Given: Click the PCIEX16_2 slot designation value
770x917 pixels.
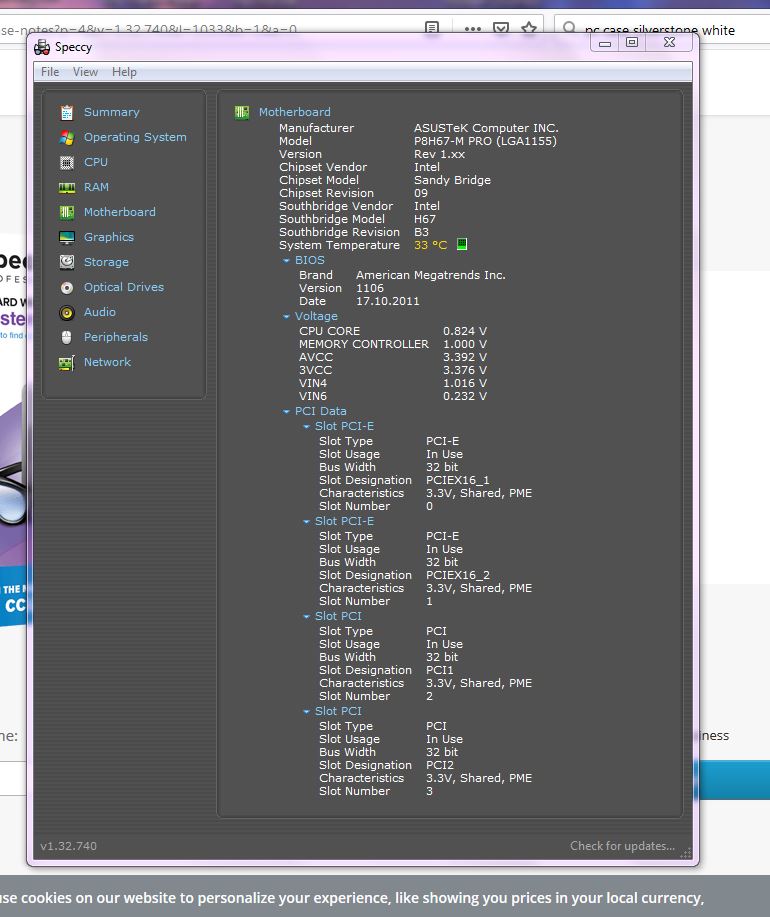Looking at the screenshot, I should click(458, 575).
